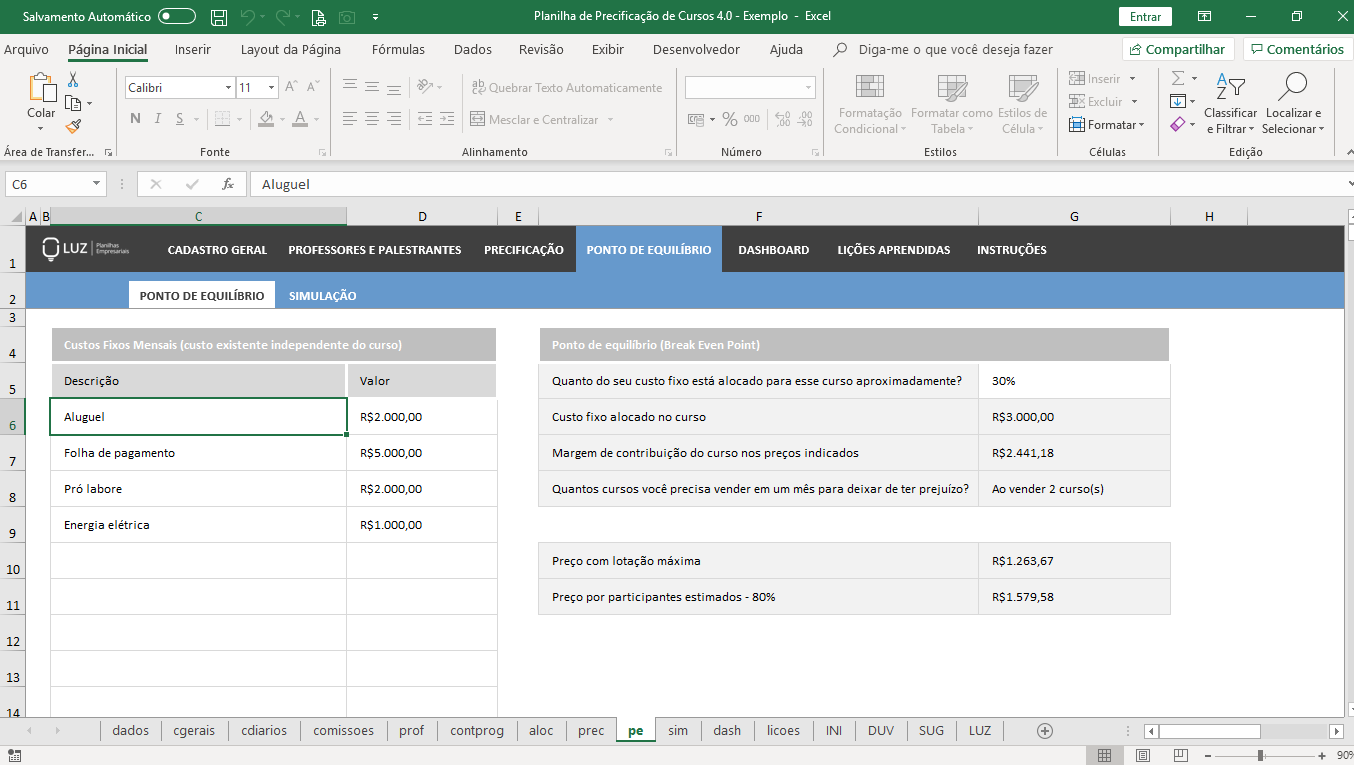Switch to the sim sheet tab

coord(678,731)
